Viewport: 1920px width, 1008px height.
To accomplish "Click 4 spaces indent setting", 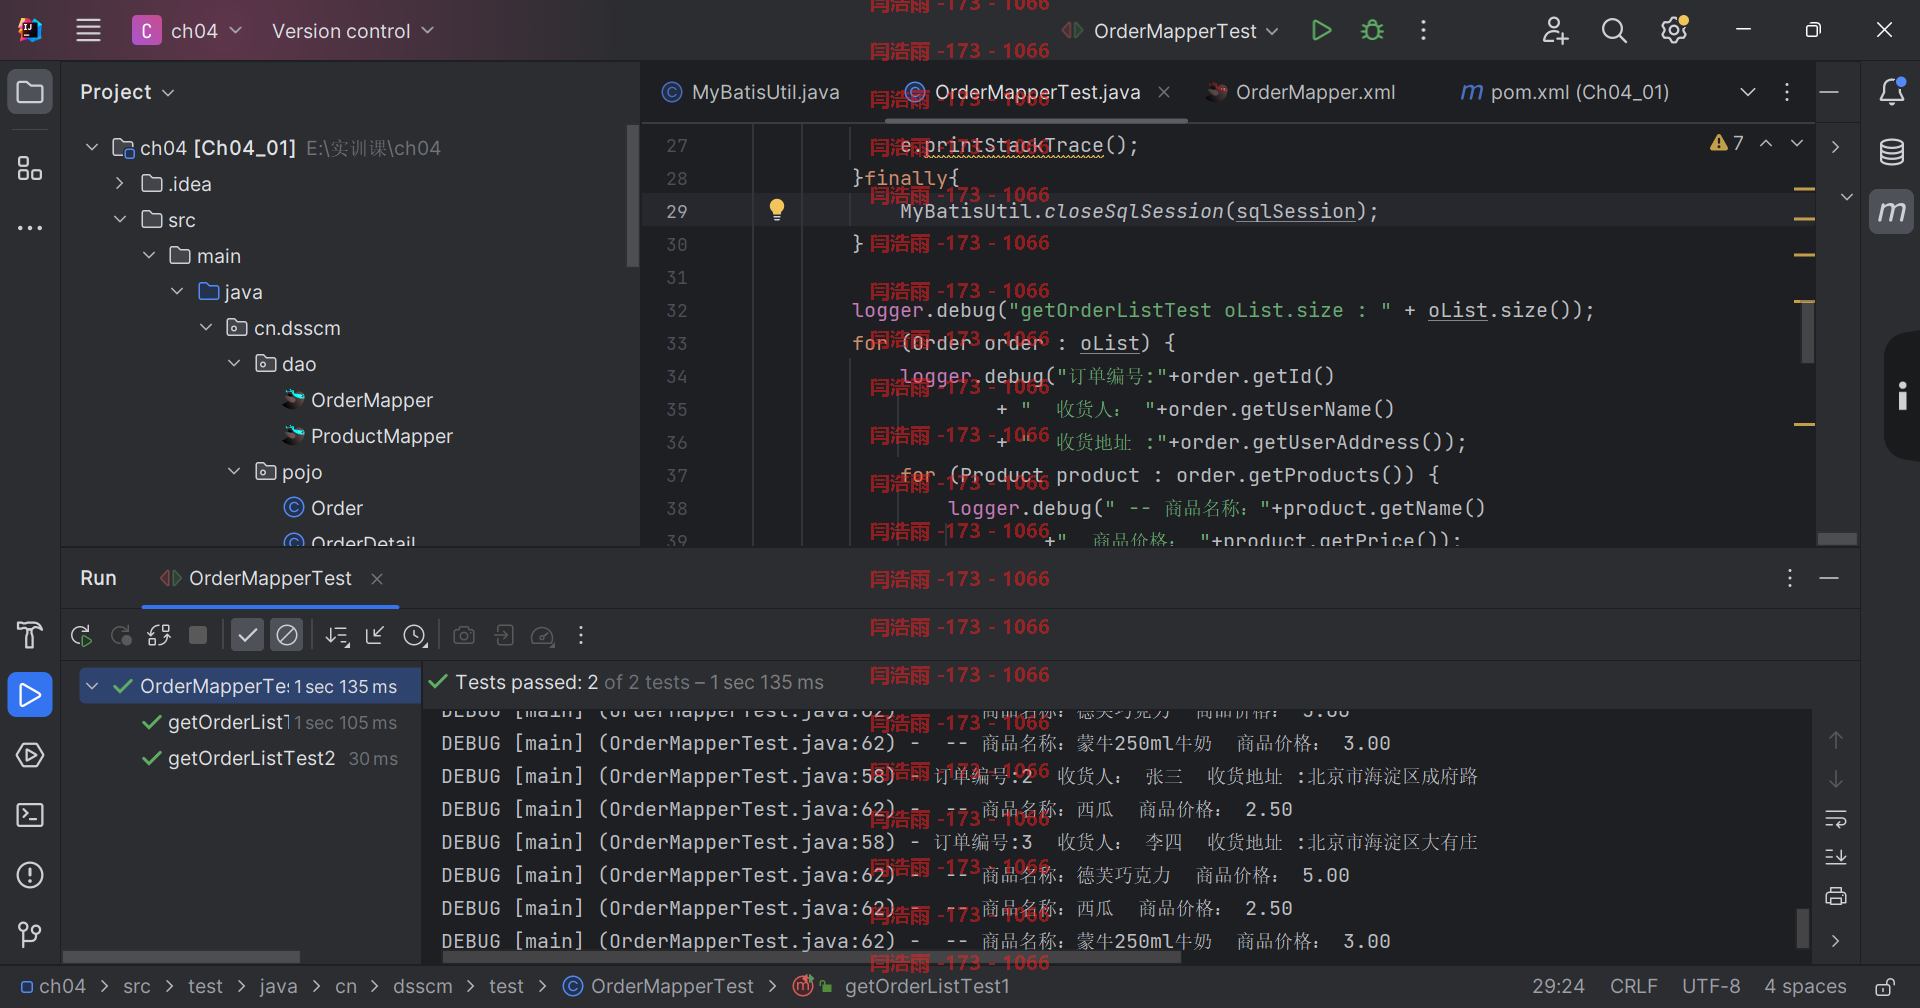I will click(1805, 987).
